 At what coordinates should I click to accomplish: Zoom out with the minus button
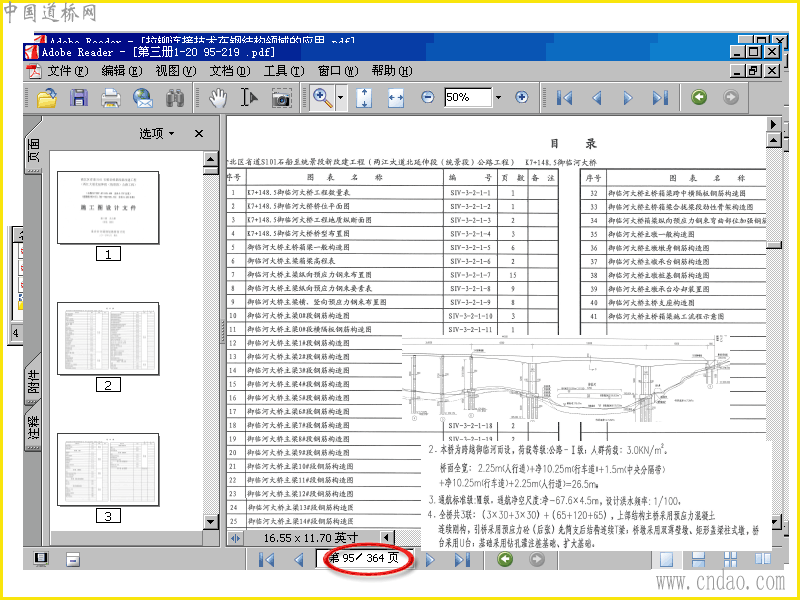click(428, 97)
